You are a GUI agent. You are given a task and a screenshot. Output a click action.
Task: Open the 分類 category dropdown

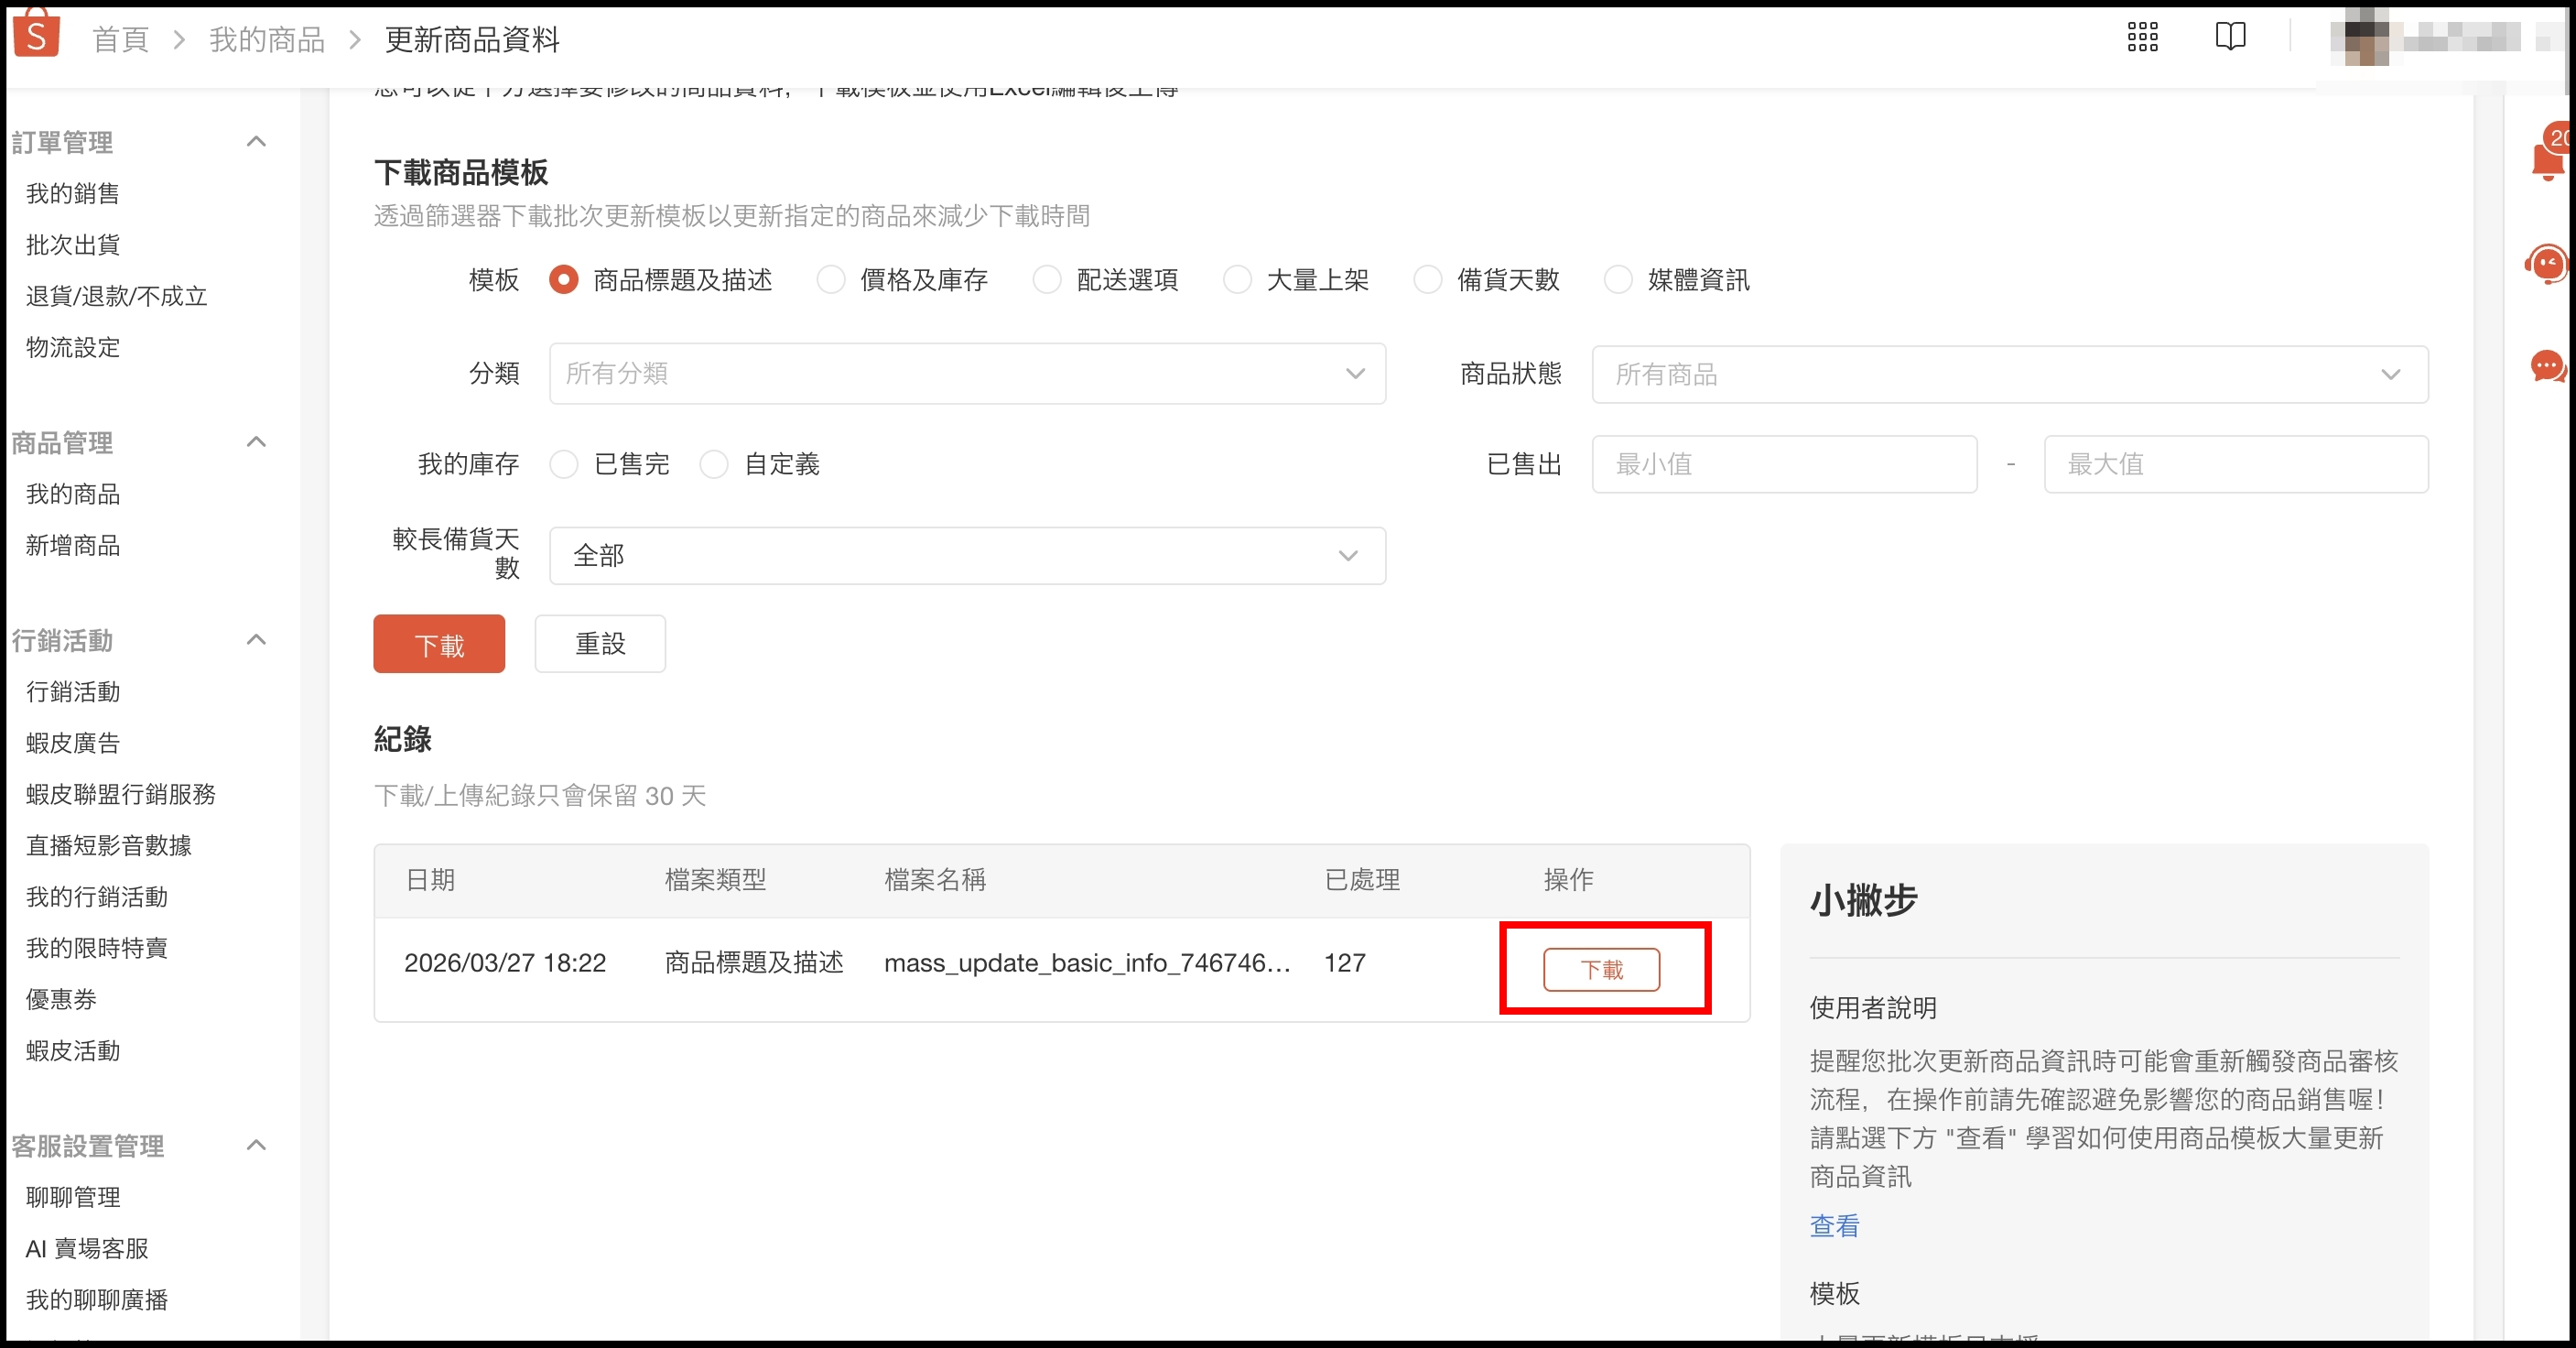[966, 374]
